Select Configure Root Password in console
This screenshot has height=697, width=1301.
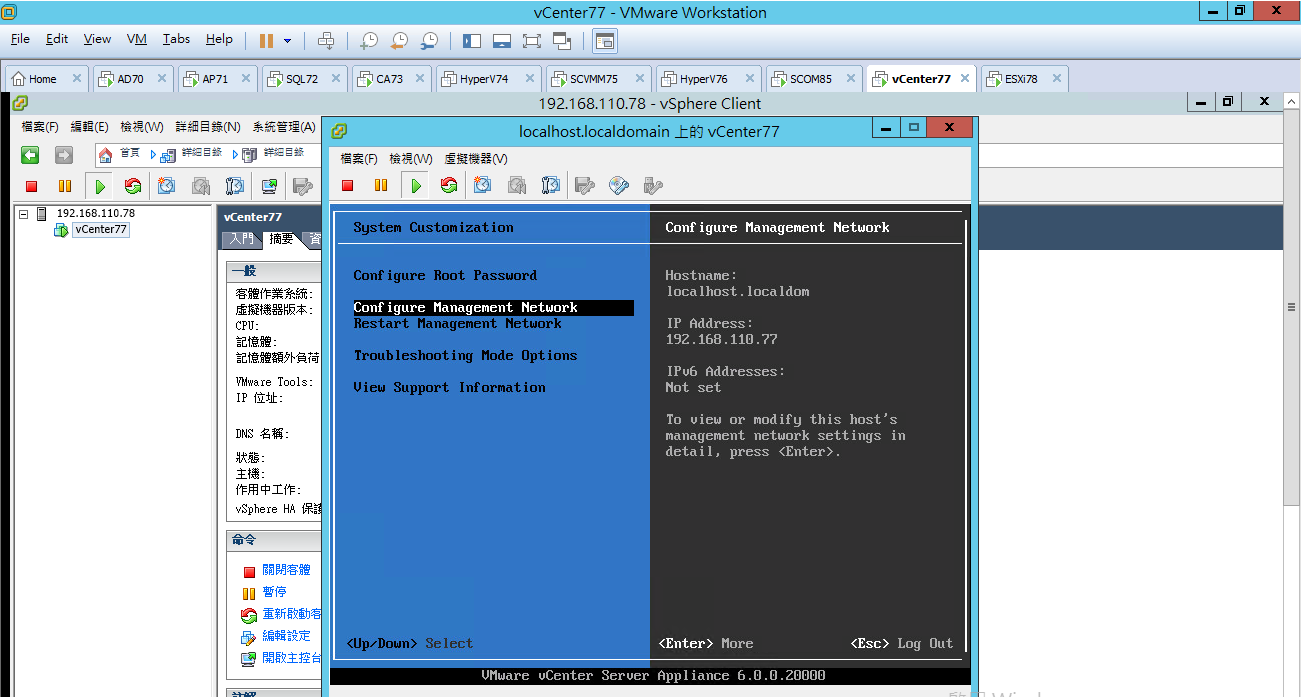click(x=445, y=276)
